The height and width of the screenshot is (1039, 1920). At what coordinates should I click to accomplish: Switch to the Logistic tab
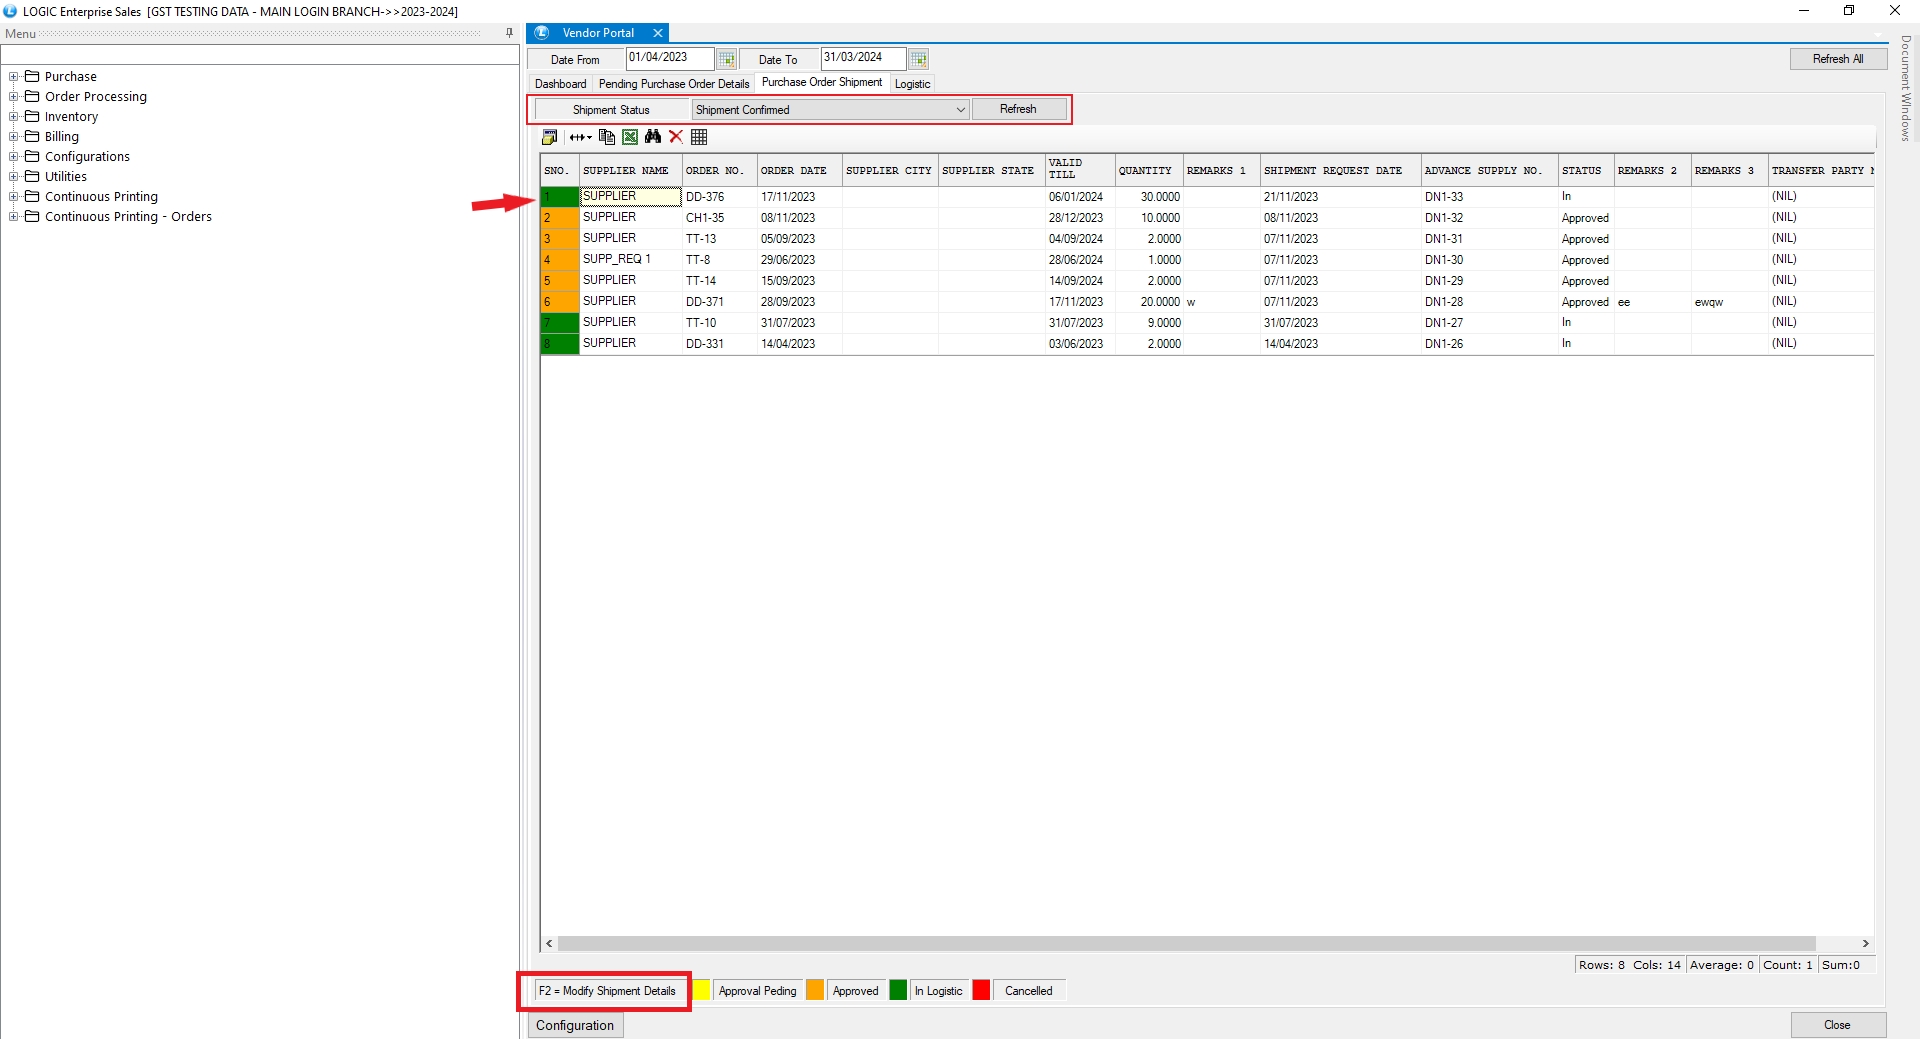(x=912, y=84)
